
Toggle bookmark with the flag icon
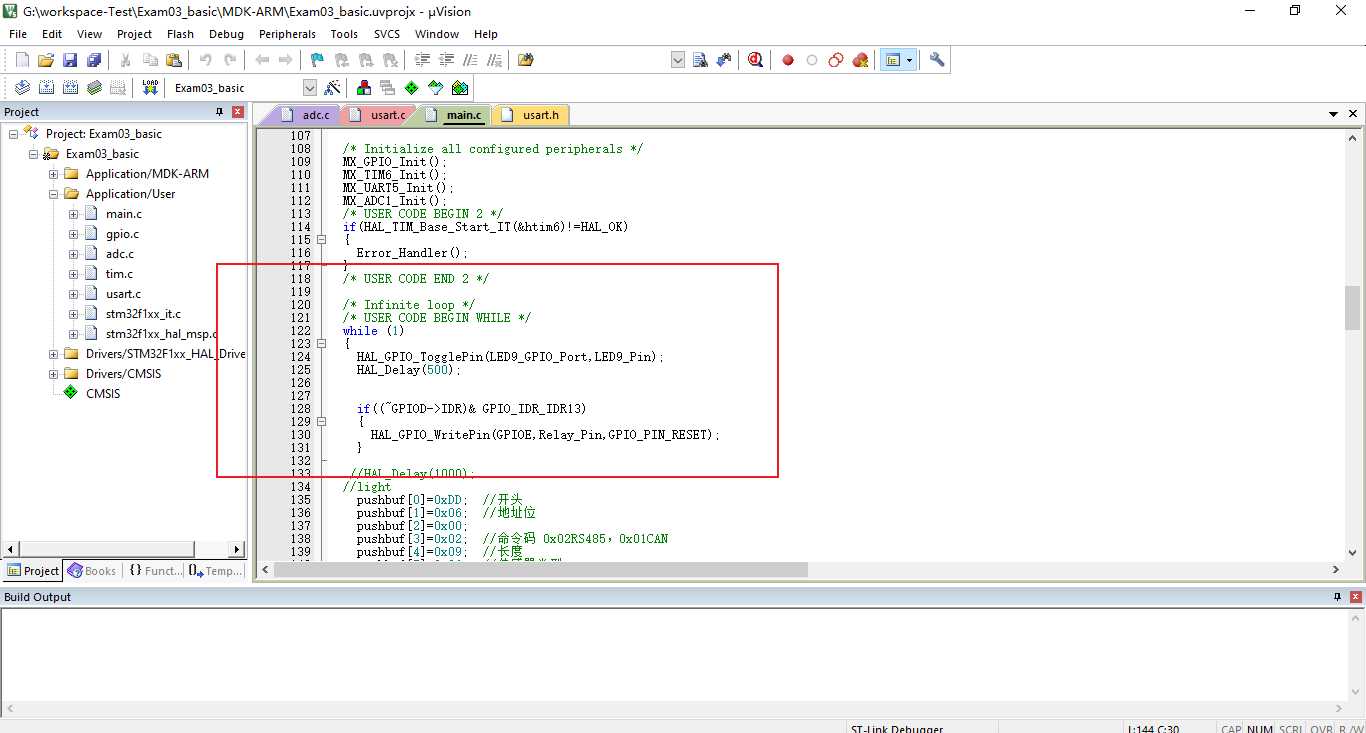click(317, 60)
